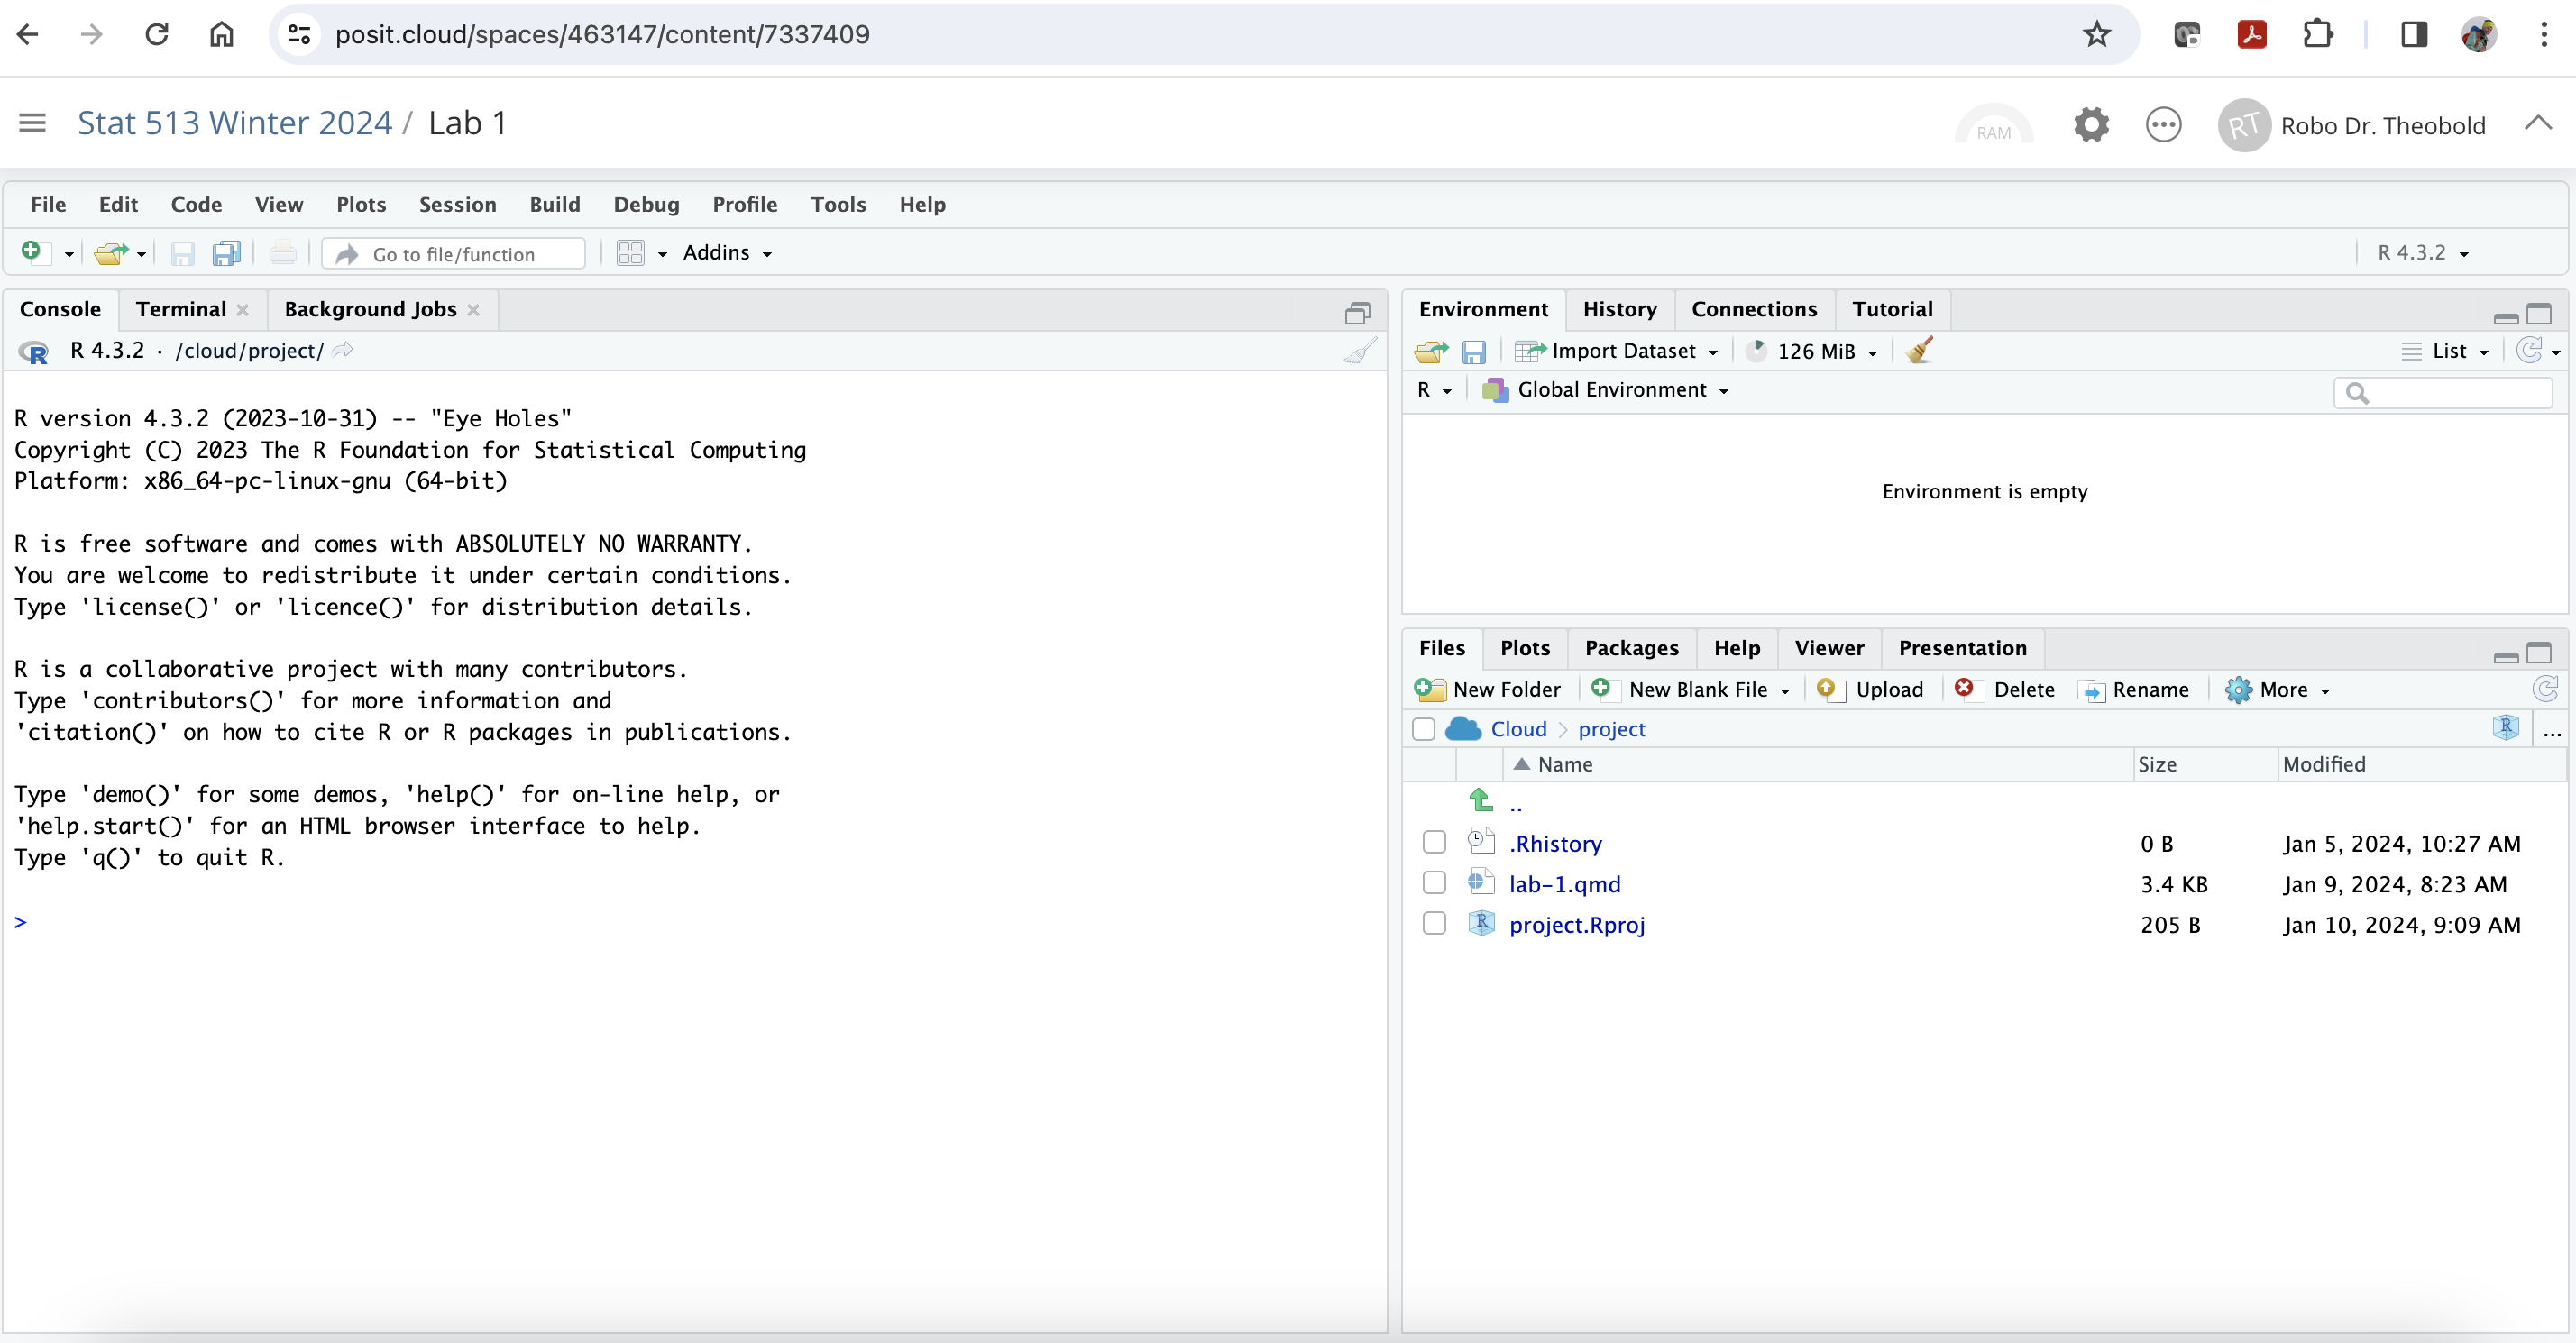This screenshot has height=1343, width=2576.
Task: Select the checkbox next to .Rhistory
Action: pyautogui.click(x=1433, y=843)
